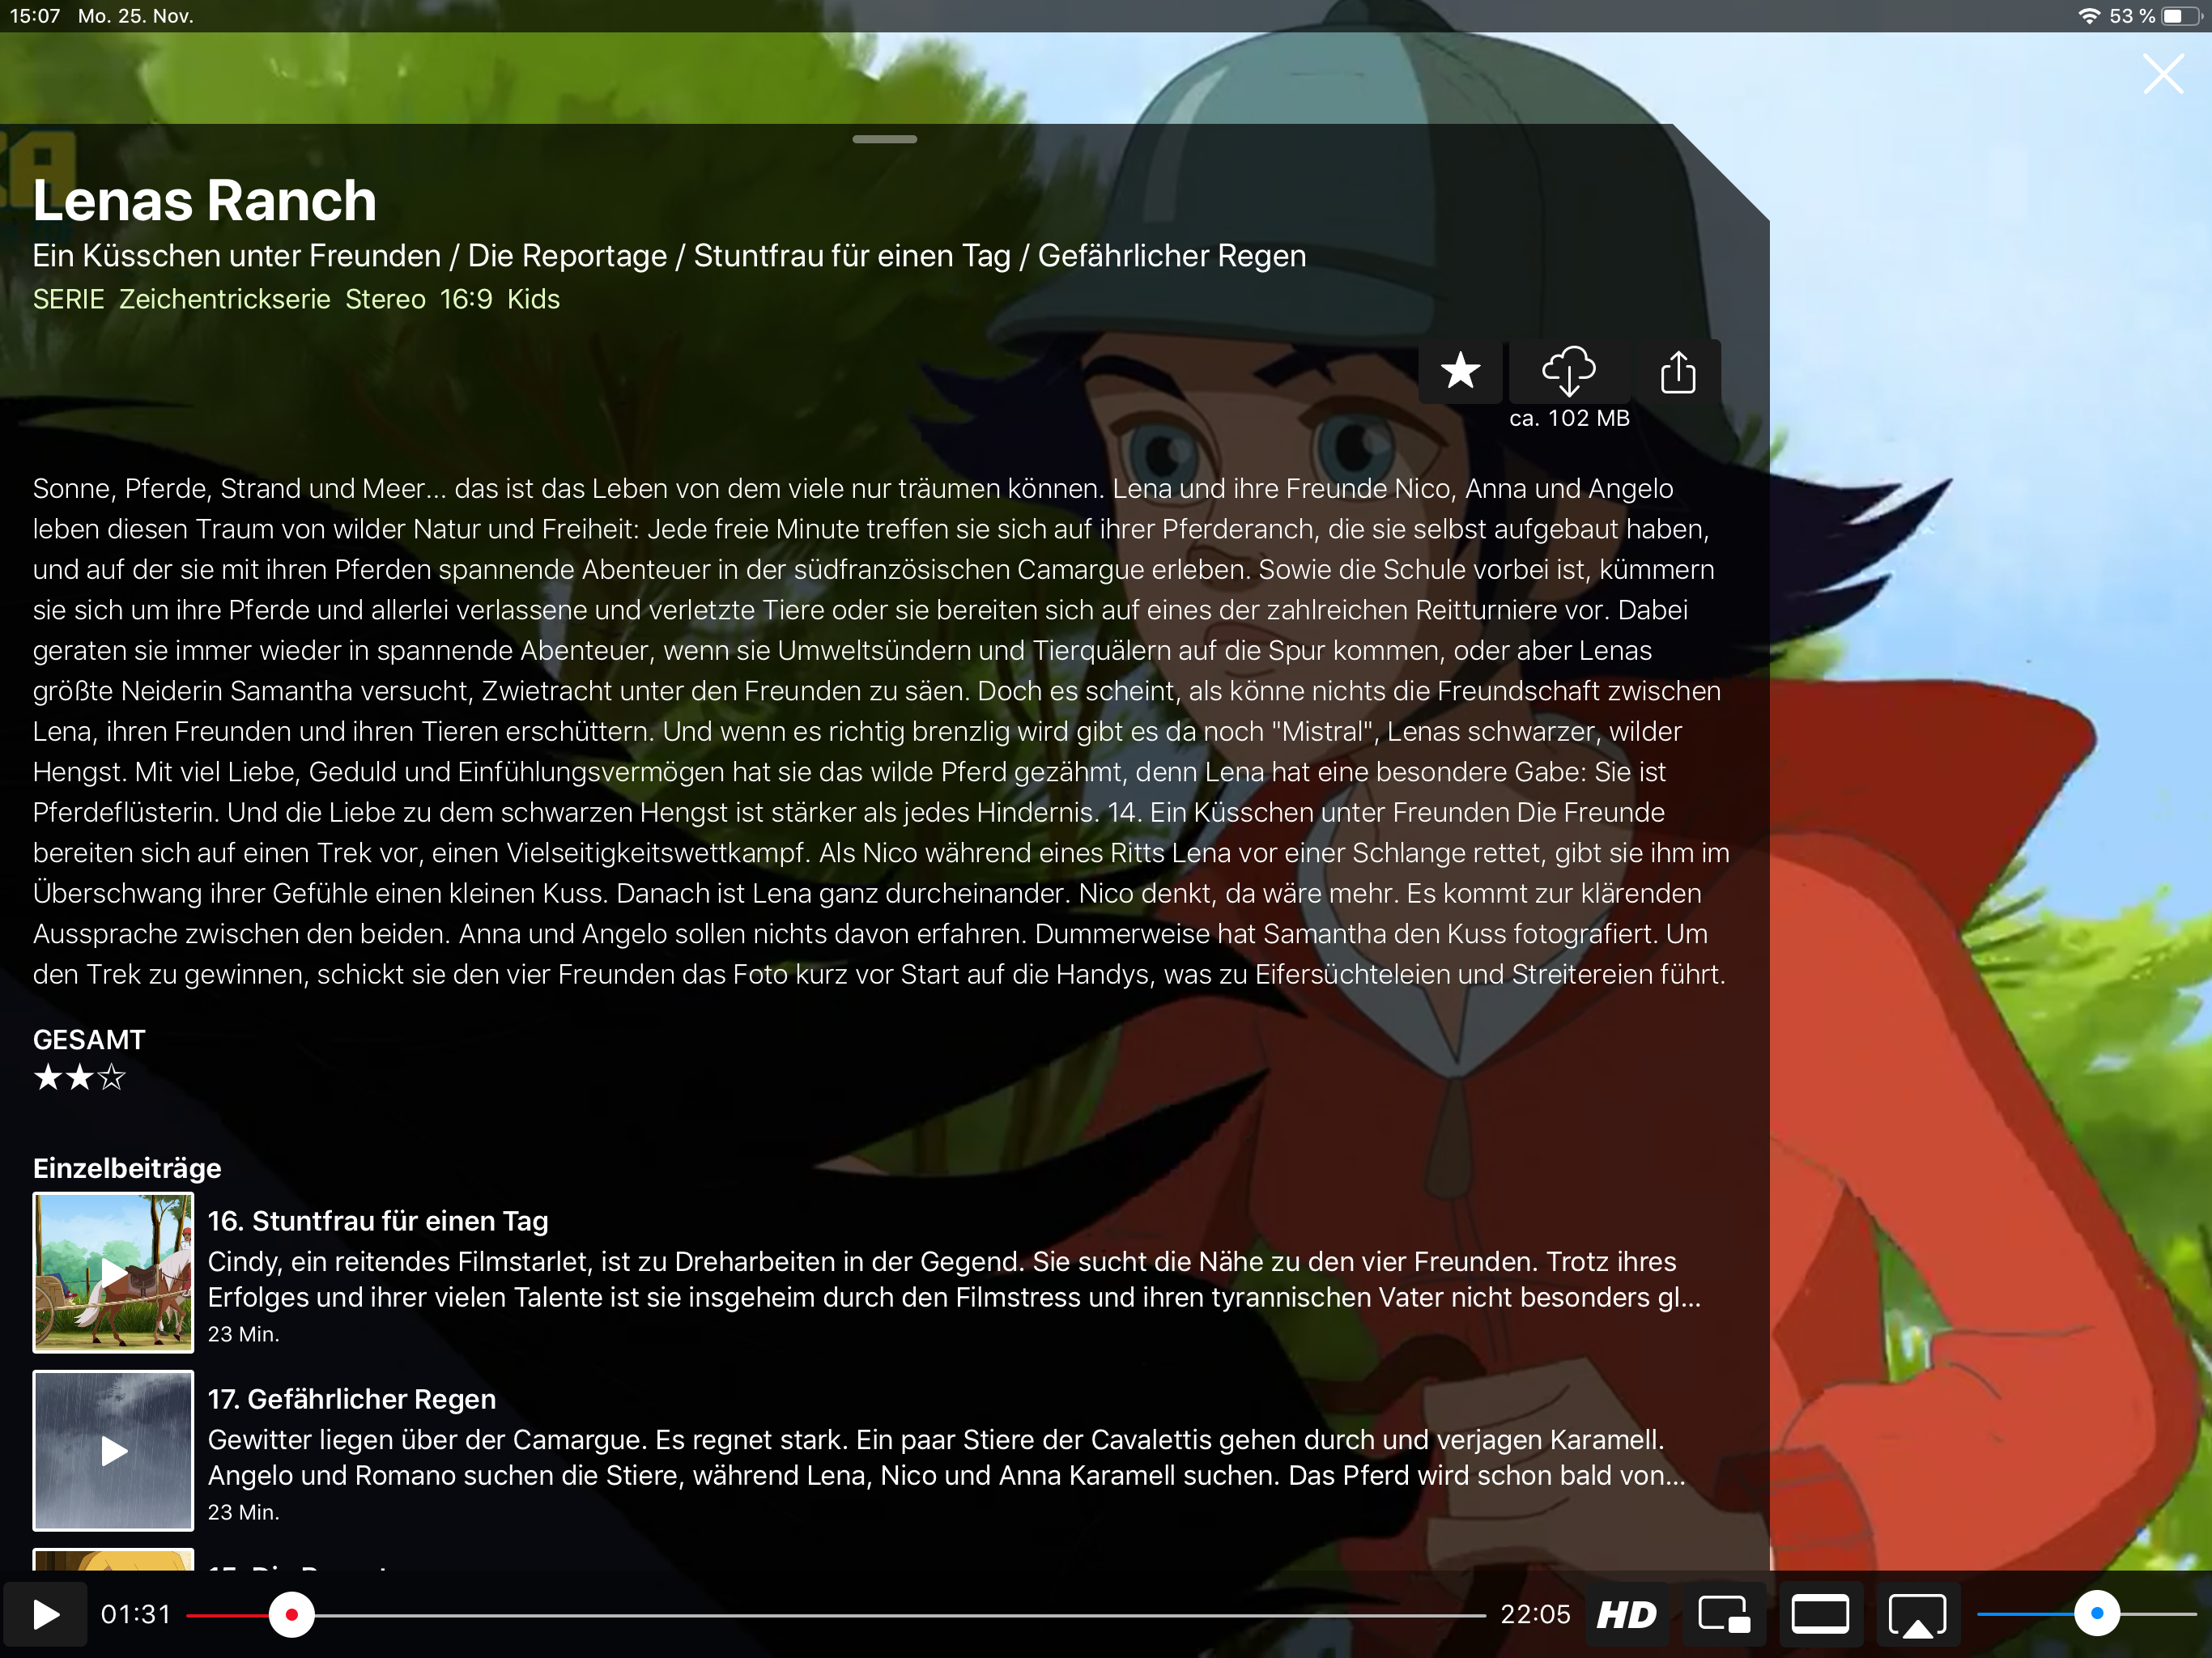Add Lenas Ranch to favorites with star

1460,371
